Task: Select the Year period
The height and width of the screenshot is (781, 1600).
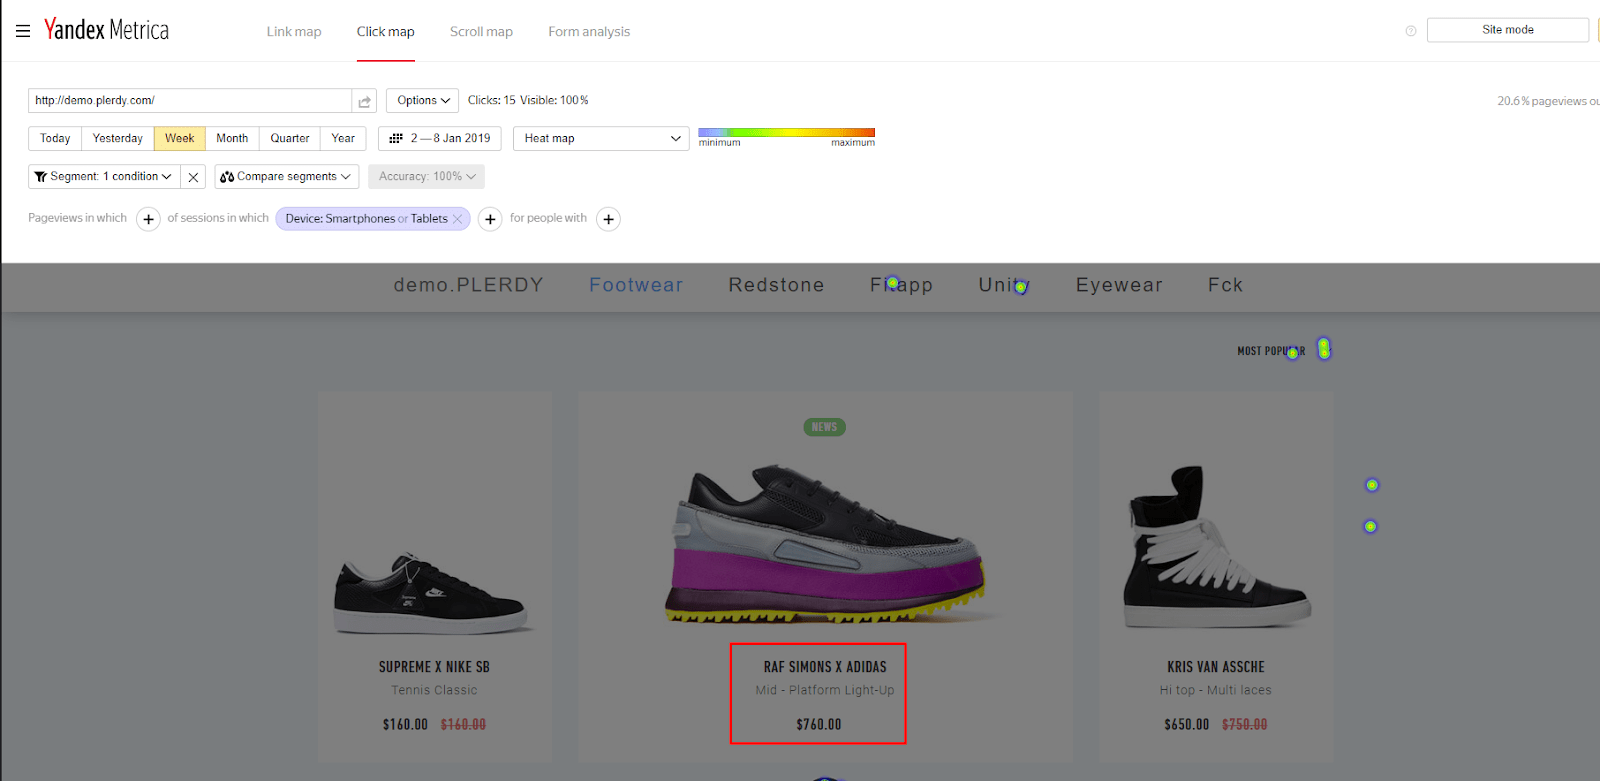Action: click(x=343, y=138)
